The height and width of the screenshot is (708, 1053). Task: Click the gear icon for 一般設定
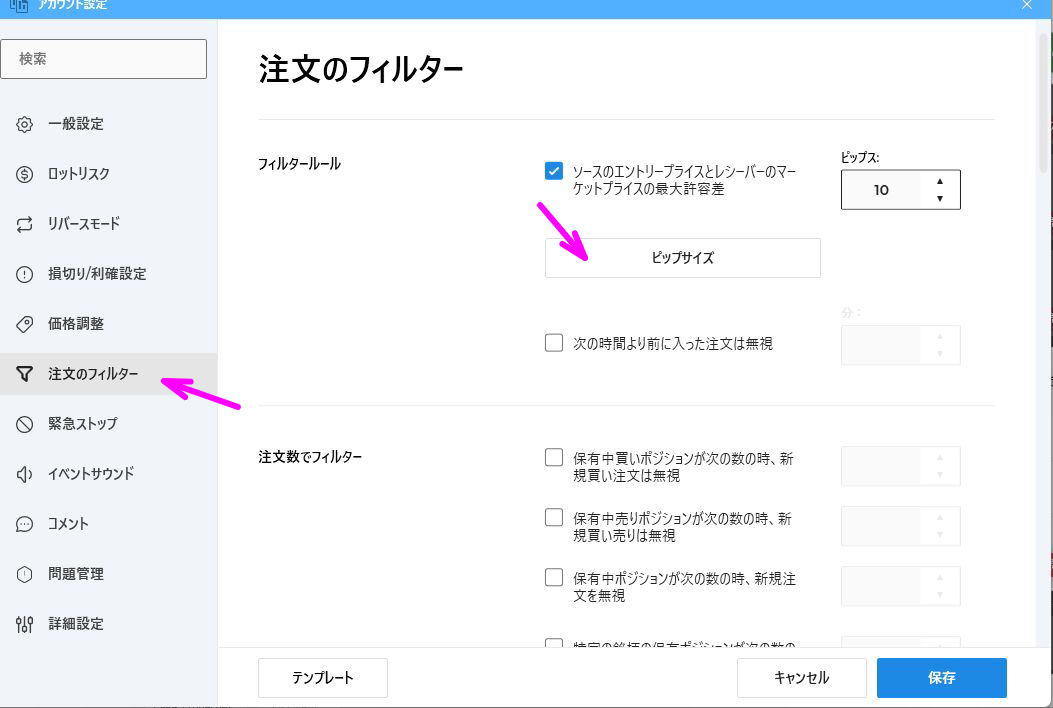[24, 123]
